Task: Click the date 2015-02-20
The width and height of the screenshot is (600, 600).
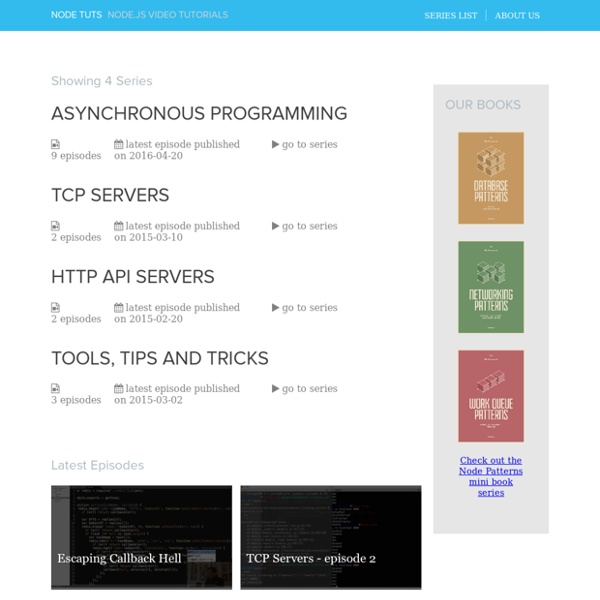Action: pos(156,319)
